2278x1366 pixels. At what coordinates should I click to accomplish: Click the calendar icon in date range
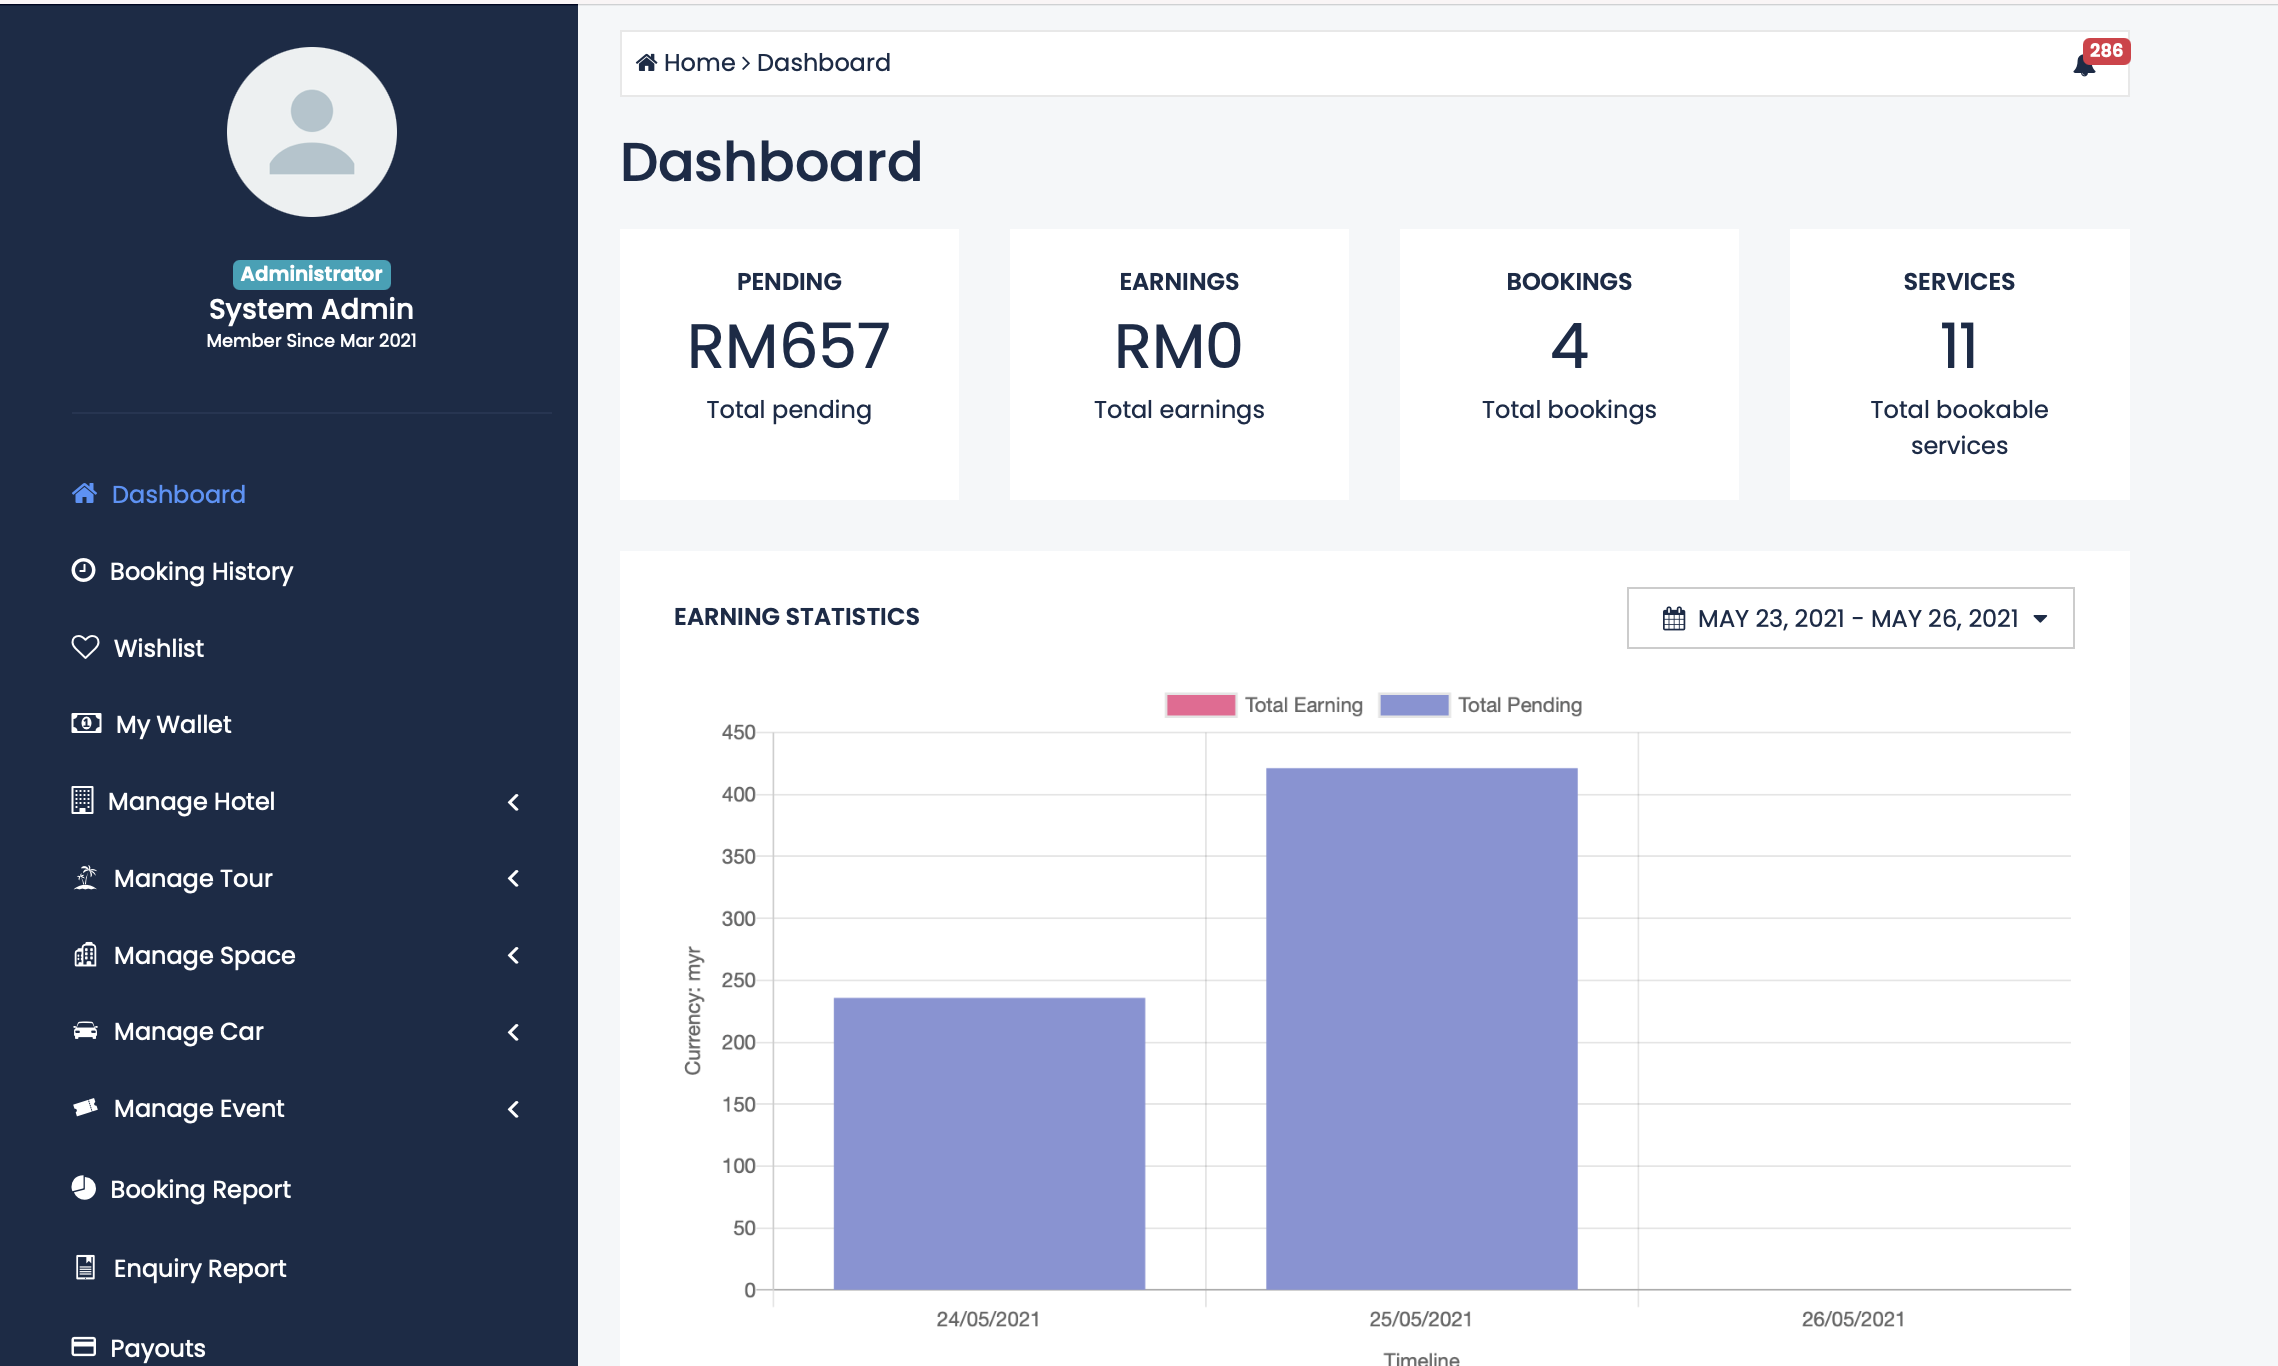(x=1673, y=619)
